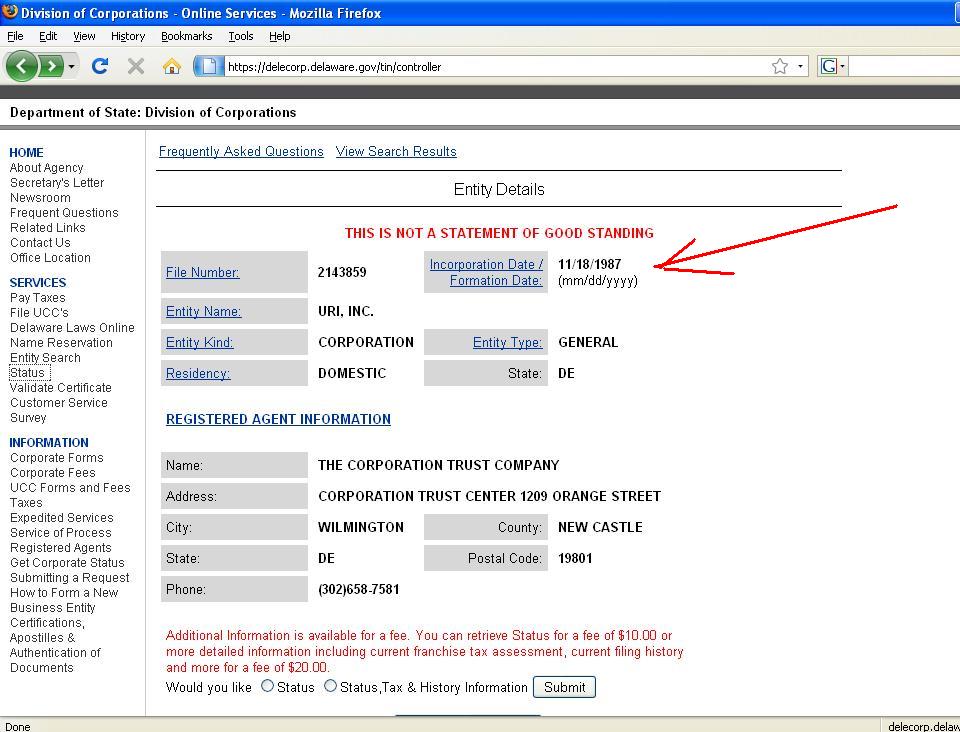
Task: Go forward with the green Forward arrow
Action: 51,66
